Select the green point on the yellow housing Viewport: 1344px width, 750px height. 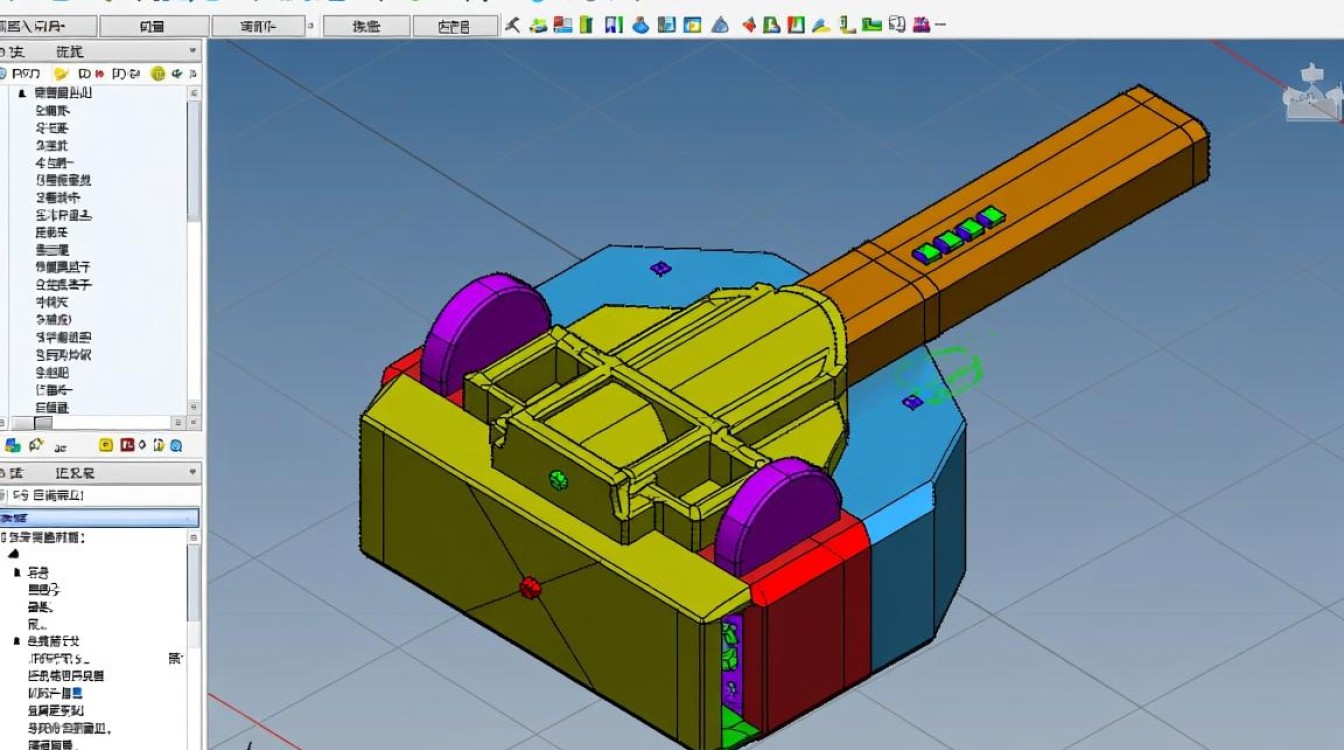[558, 480]
